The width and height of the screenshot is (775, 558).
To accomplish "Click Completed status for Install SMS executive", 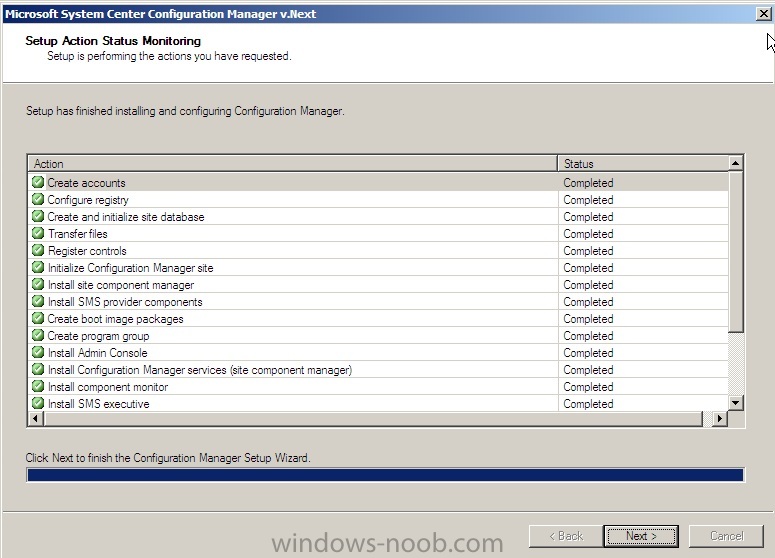I will click(588, 404).
